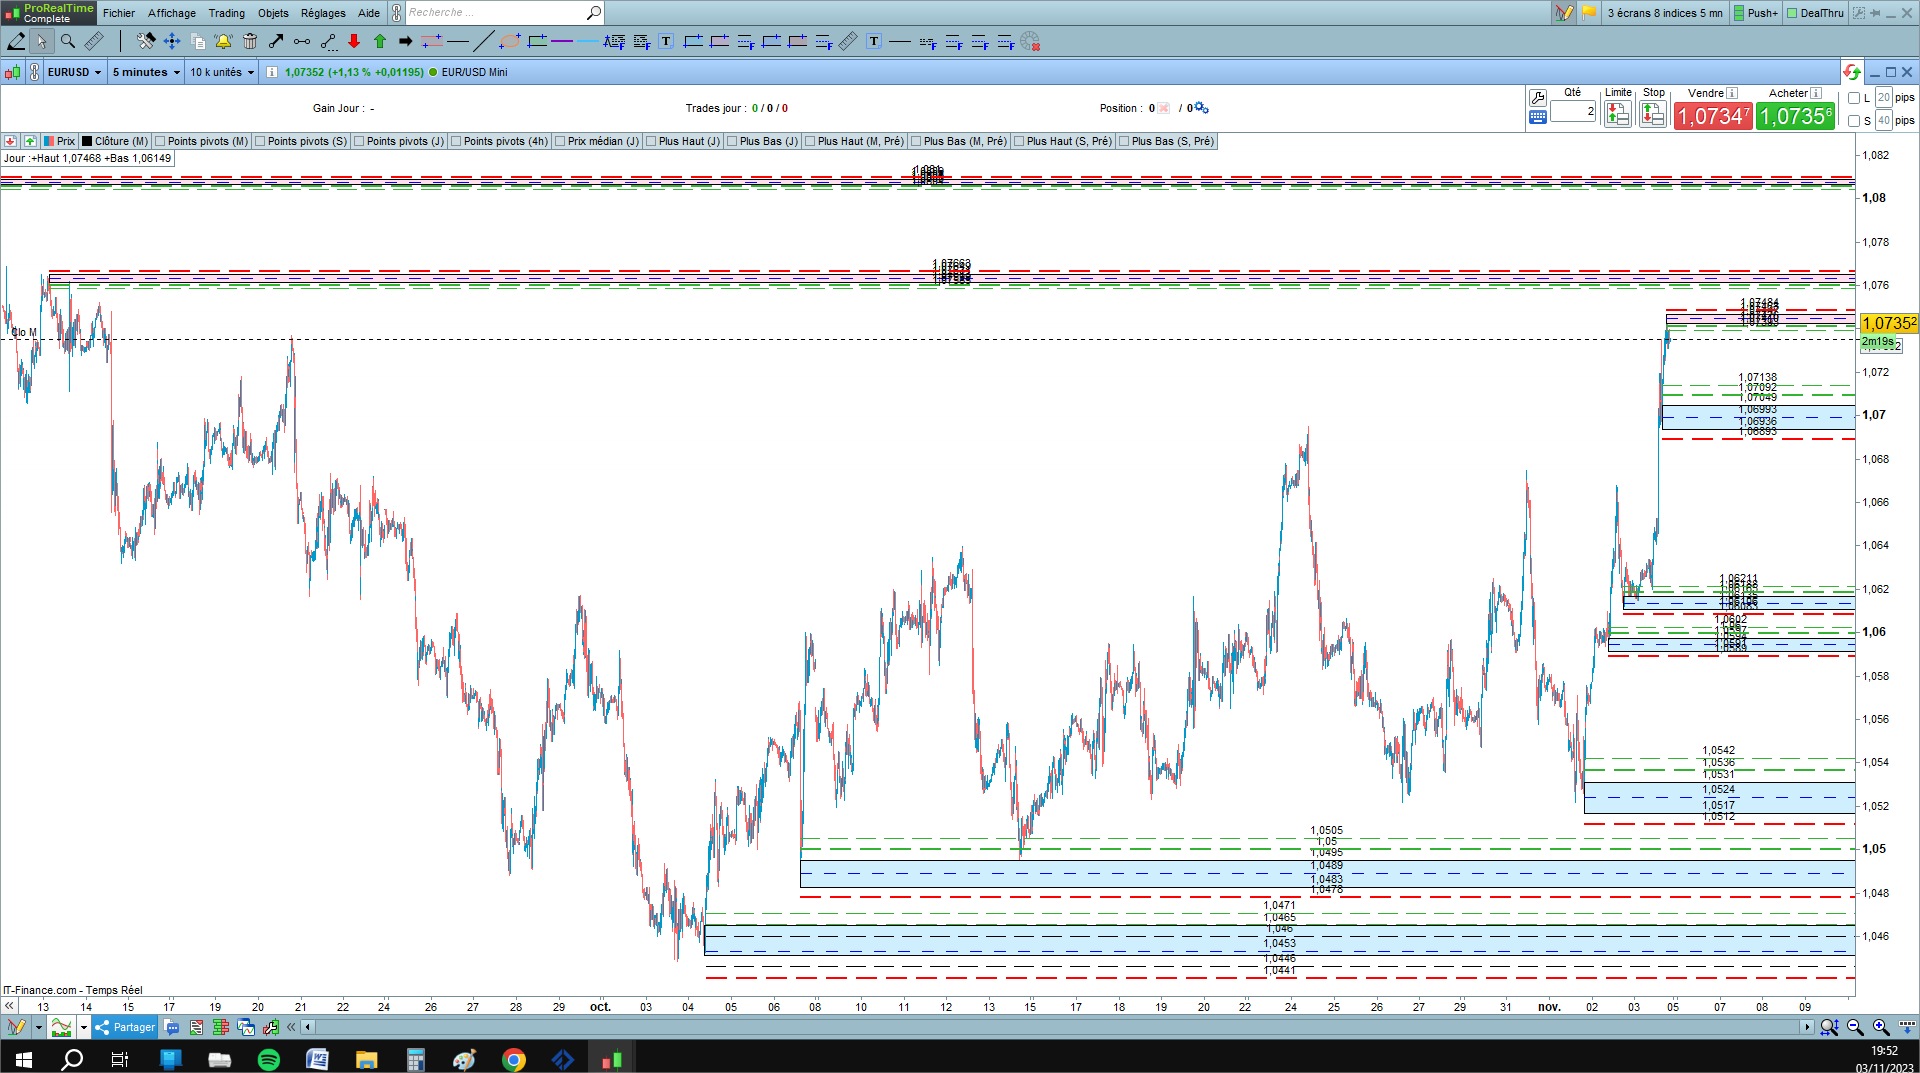1920x1073 pixels.
Task: Click the Prix color swatch
Action: coord(49,141)
